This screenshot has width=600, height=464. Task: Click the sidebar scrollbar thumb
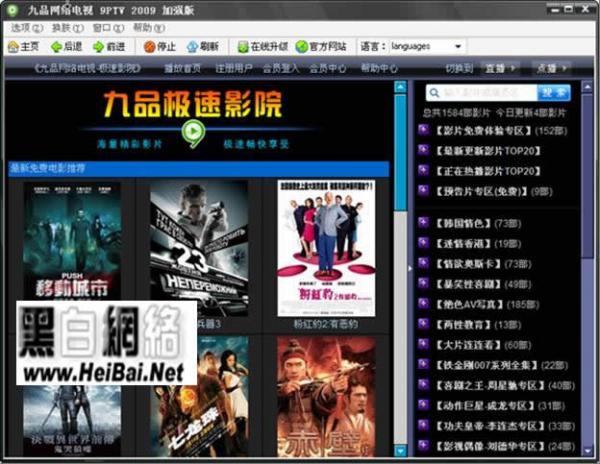(587, 176)
